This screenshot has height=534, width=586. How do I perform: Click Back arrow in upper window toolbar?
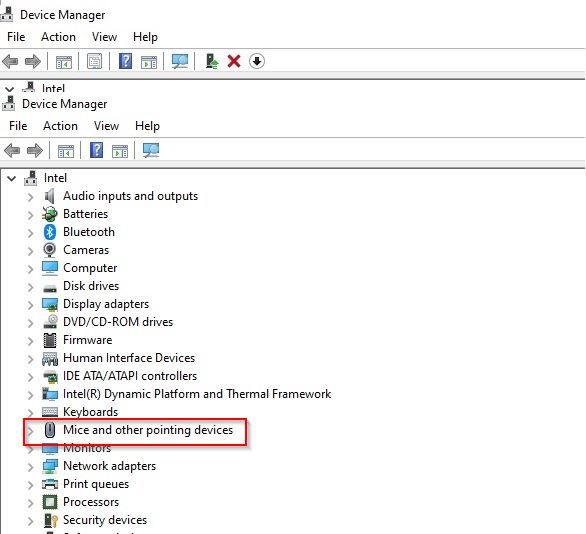10,61
